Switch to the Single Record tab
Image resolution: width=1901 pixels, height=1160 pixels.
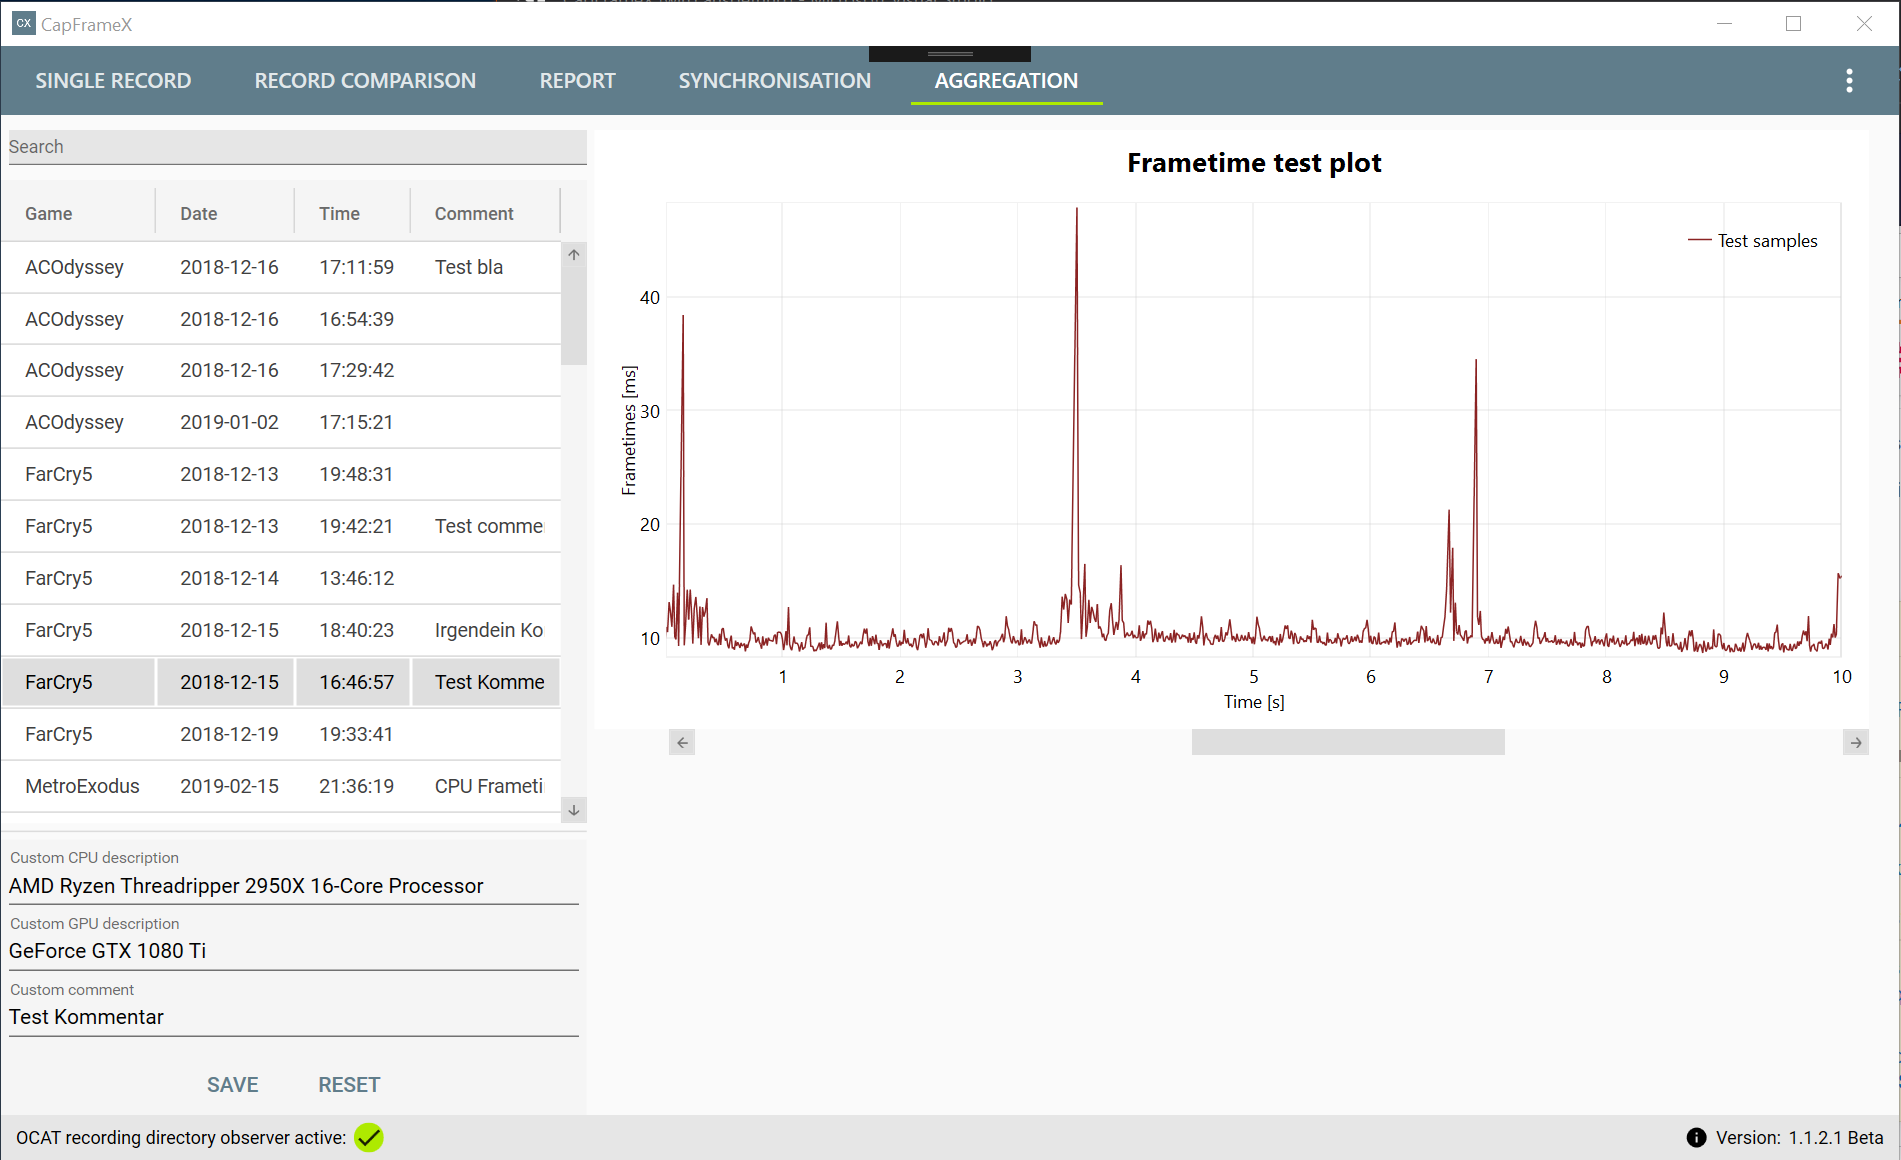tap(113, 81)
